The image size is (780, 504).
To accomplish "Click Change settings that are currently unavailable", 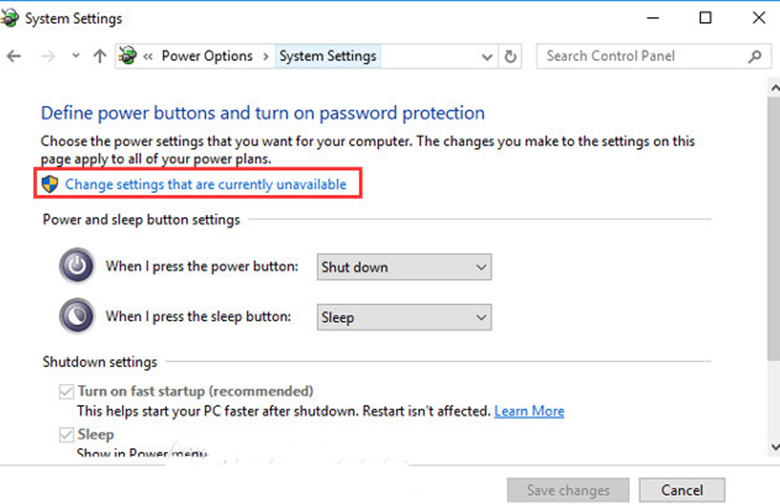I will 205,184.
